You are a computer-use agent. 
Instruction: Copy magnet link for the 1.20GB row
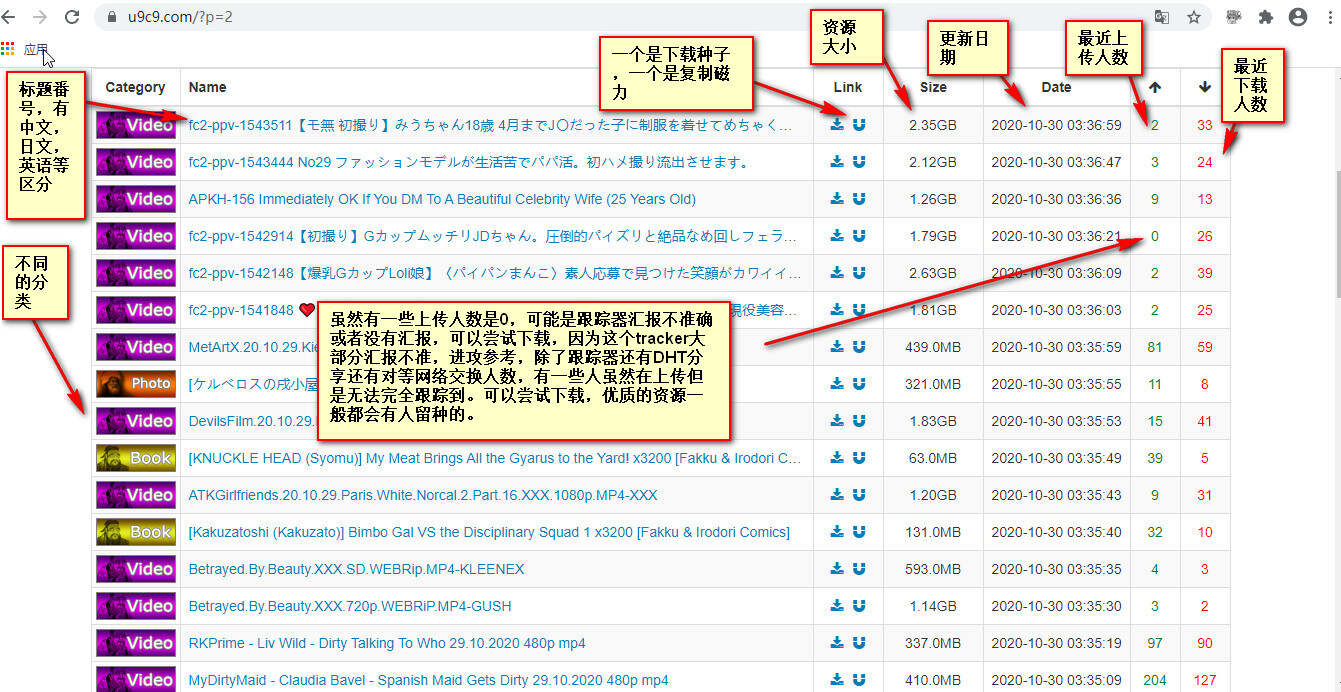[x=859, y=495]
